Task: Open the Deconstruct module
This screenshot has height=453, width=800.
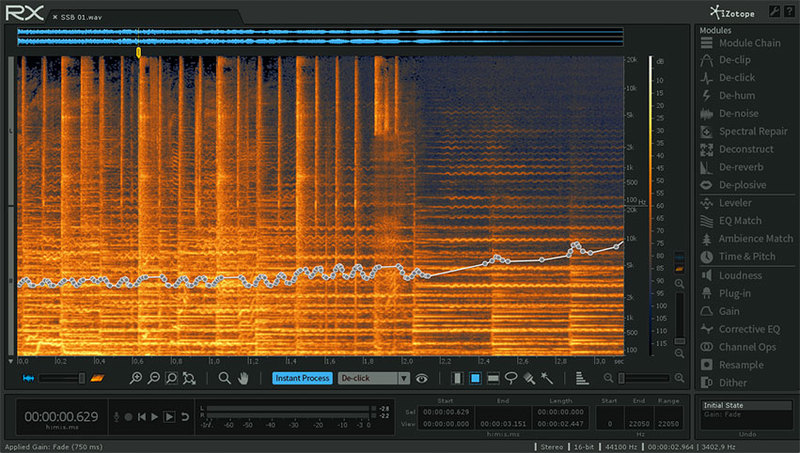Action: (x=737, y=149)
